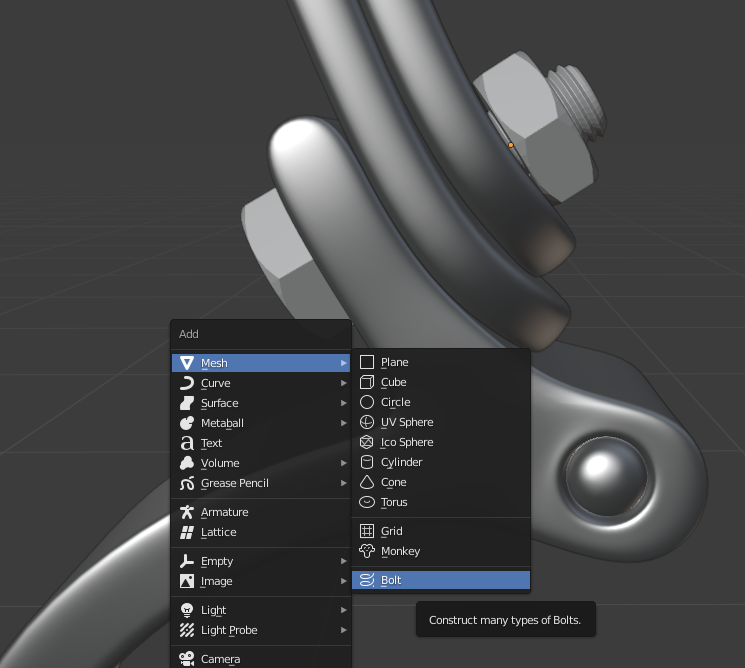Open the Light menu entry
Viewport: 745px width, 668px height.
tap(261, 610)
